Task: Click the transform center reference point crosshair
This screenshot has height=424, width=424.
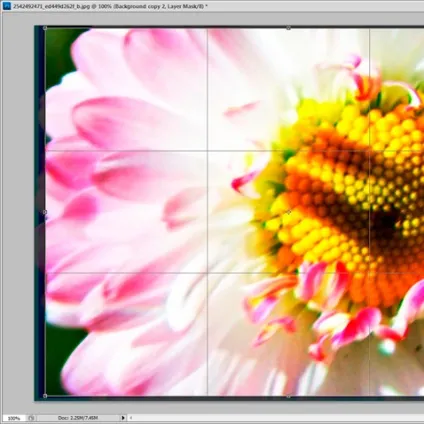Action: (x=288, y=212)
